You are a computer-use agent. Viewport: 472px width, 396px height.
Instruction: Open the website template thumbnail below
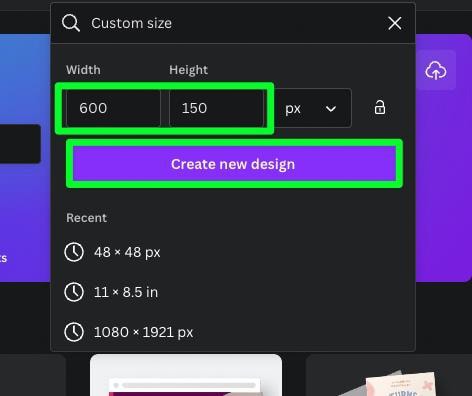click(186, 375)
